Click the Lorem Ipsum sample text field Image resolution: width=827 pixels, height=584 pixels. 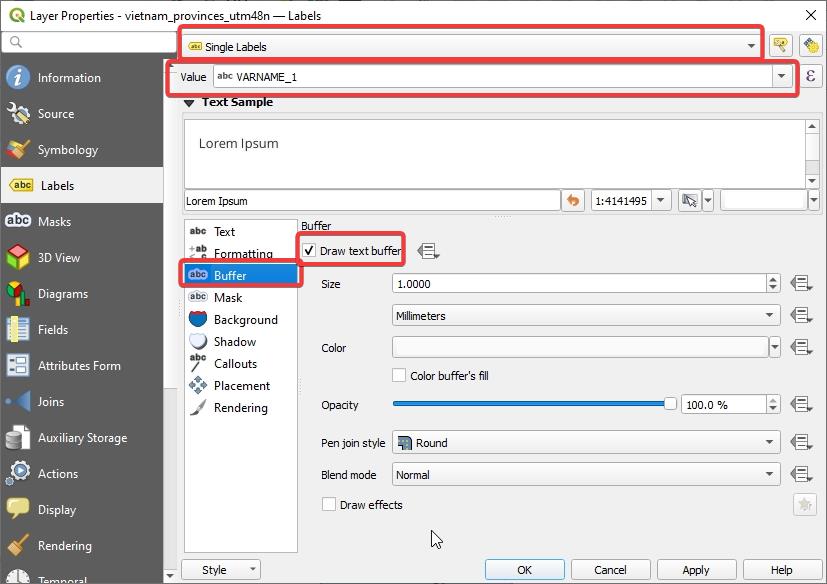pos(372,201)
